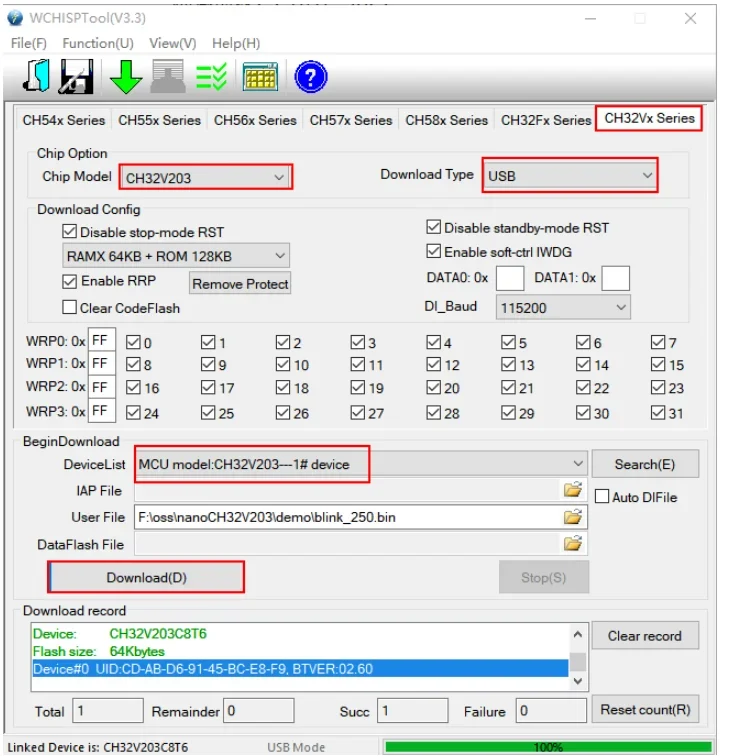Click the open file toolbar icon
The image size is (736, 756).
(x=36, y=77)
